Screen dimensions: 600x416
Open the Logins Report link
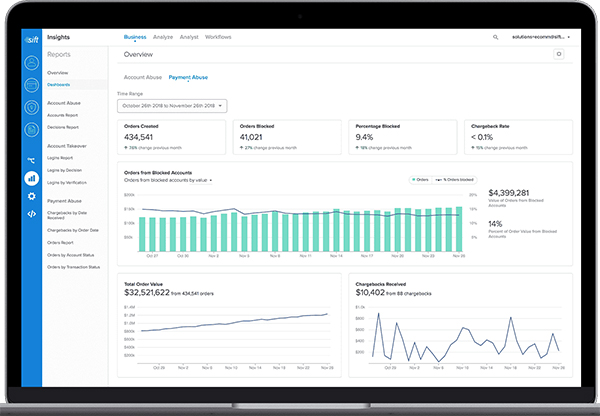pyautogui.click(x=60, y=158)
